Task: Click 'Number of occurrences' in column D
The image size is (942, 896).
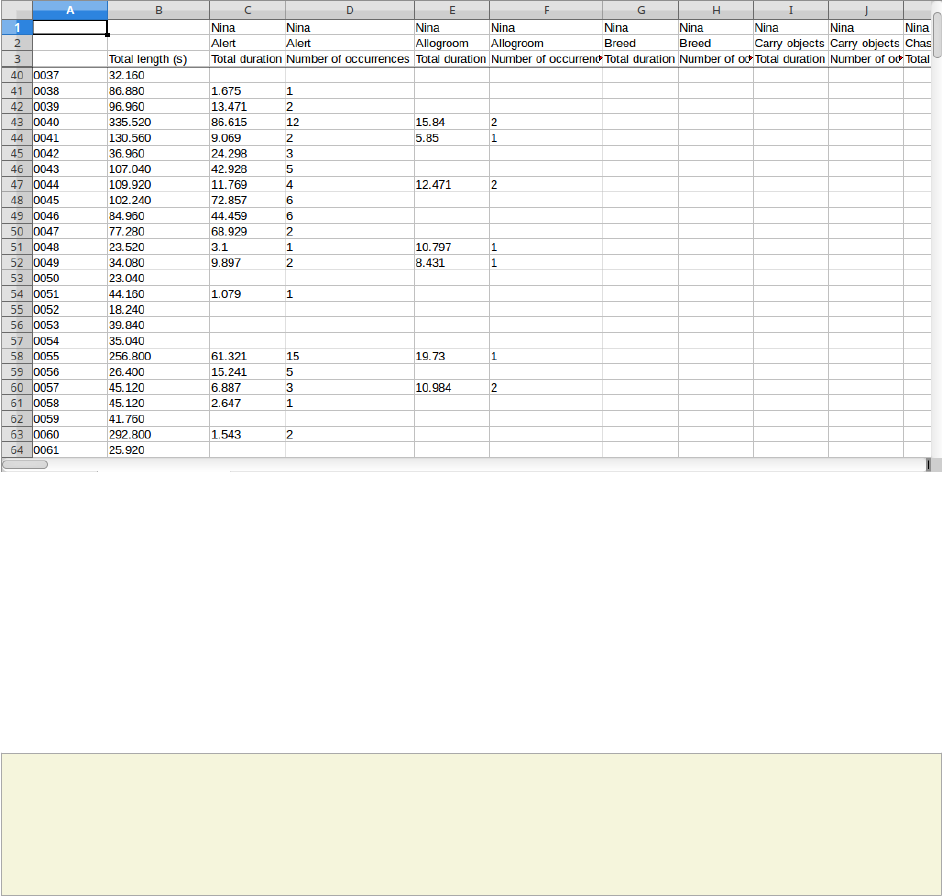Action: pyautogui.click(x=350, y=59)
